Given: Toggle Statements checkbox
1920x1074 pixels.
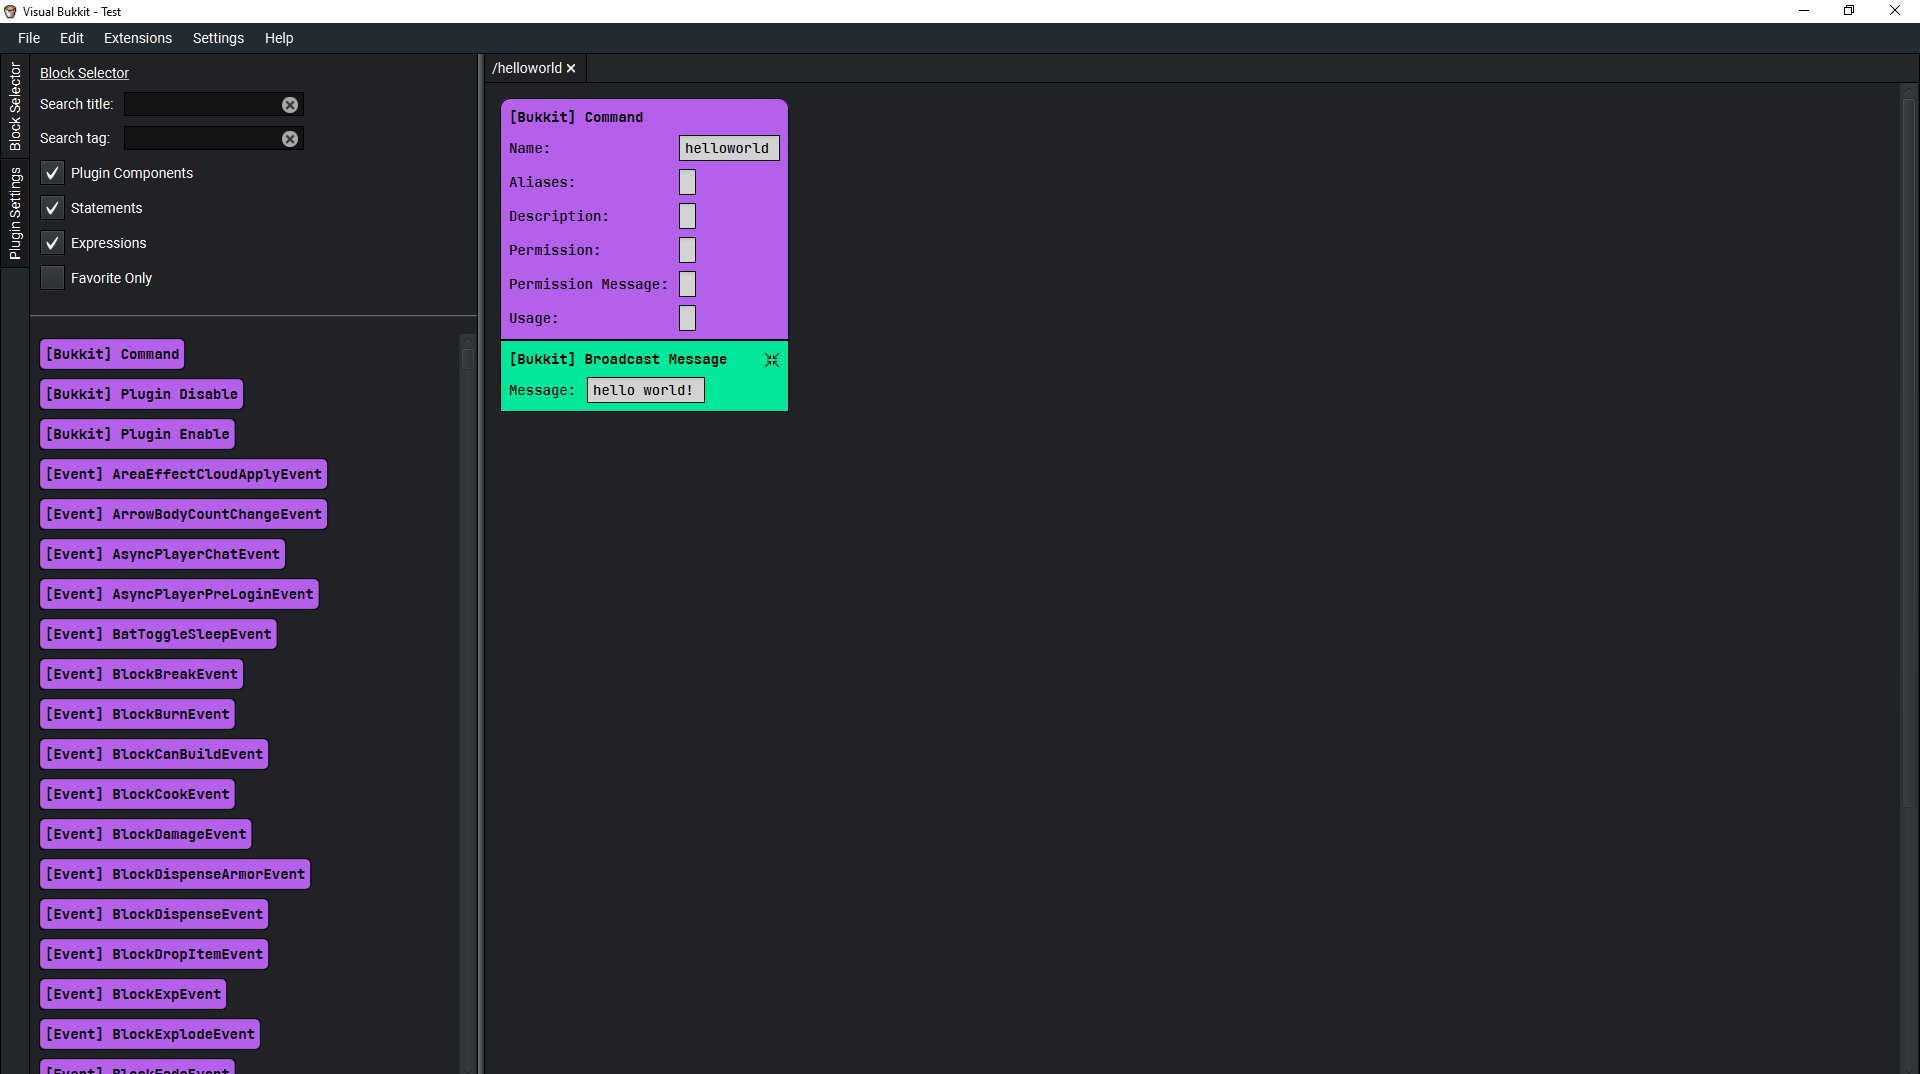Looking at the screenshot, I should 52,208.
